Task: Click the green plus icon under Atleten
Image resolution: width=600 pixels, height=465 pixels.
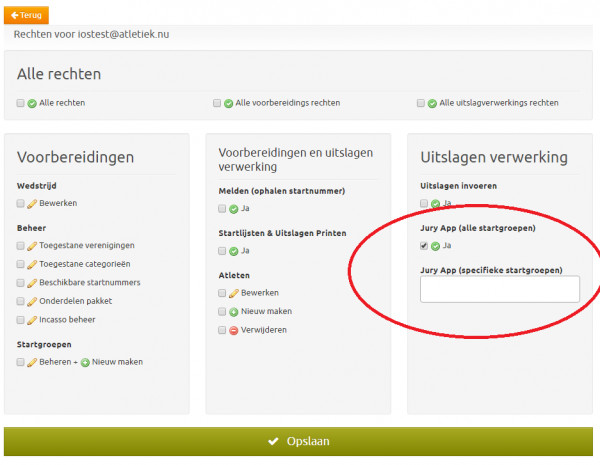Action: [x=233, y=312]
